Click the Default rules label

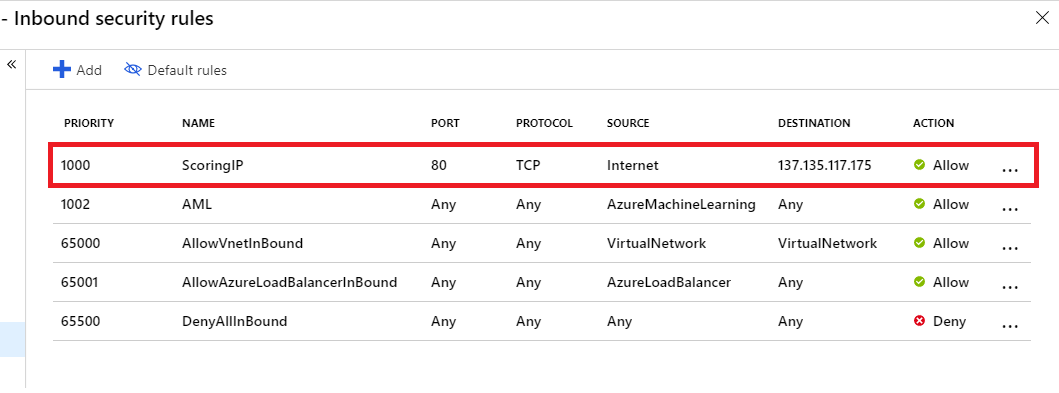(x=187, y=70)
